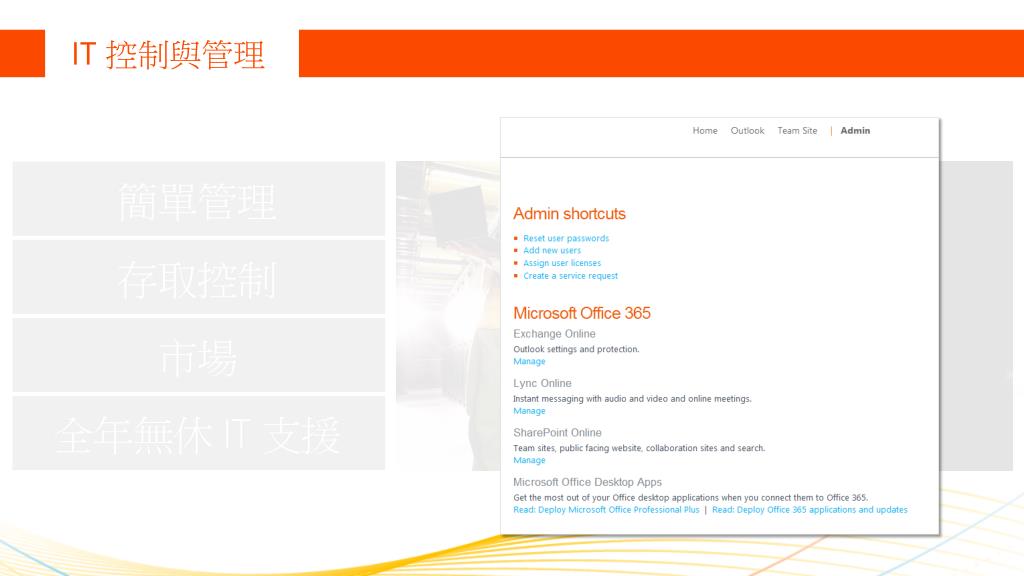Screen dimensions: 1024x576
Task: Click the Lync Online section title
Action: [x=542, y=383]
